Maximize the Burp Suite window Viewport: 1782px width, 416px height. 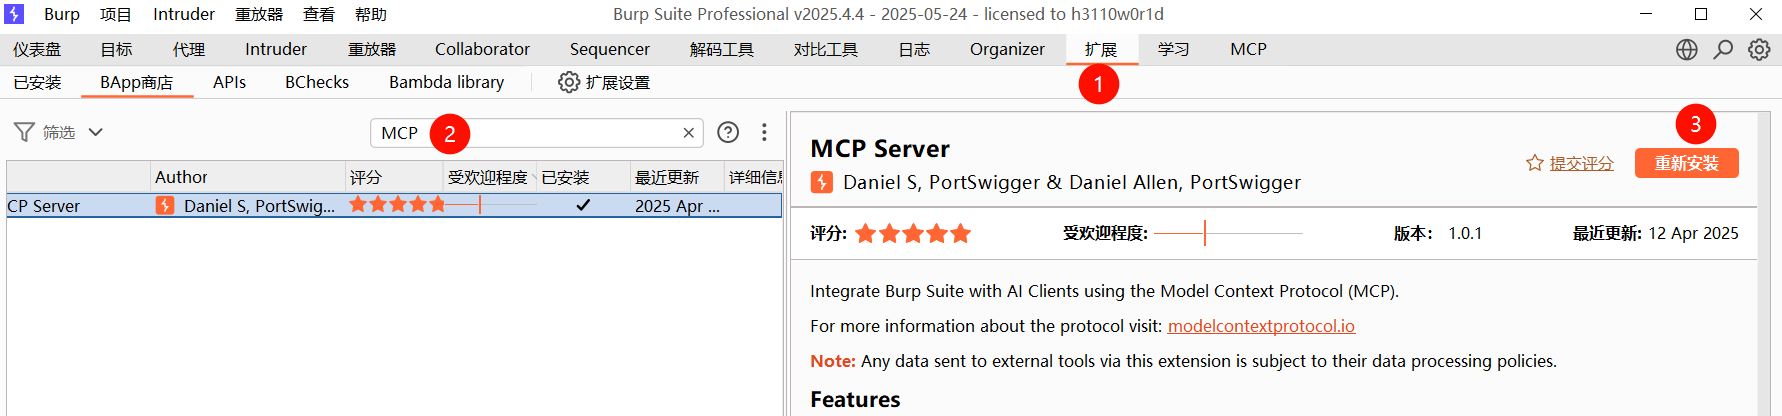click(x=1701, y=14)
